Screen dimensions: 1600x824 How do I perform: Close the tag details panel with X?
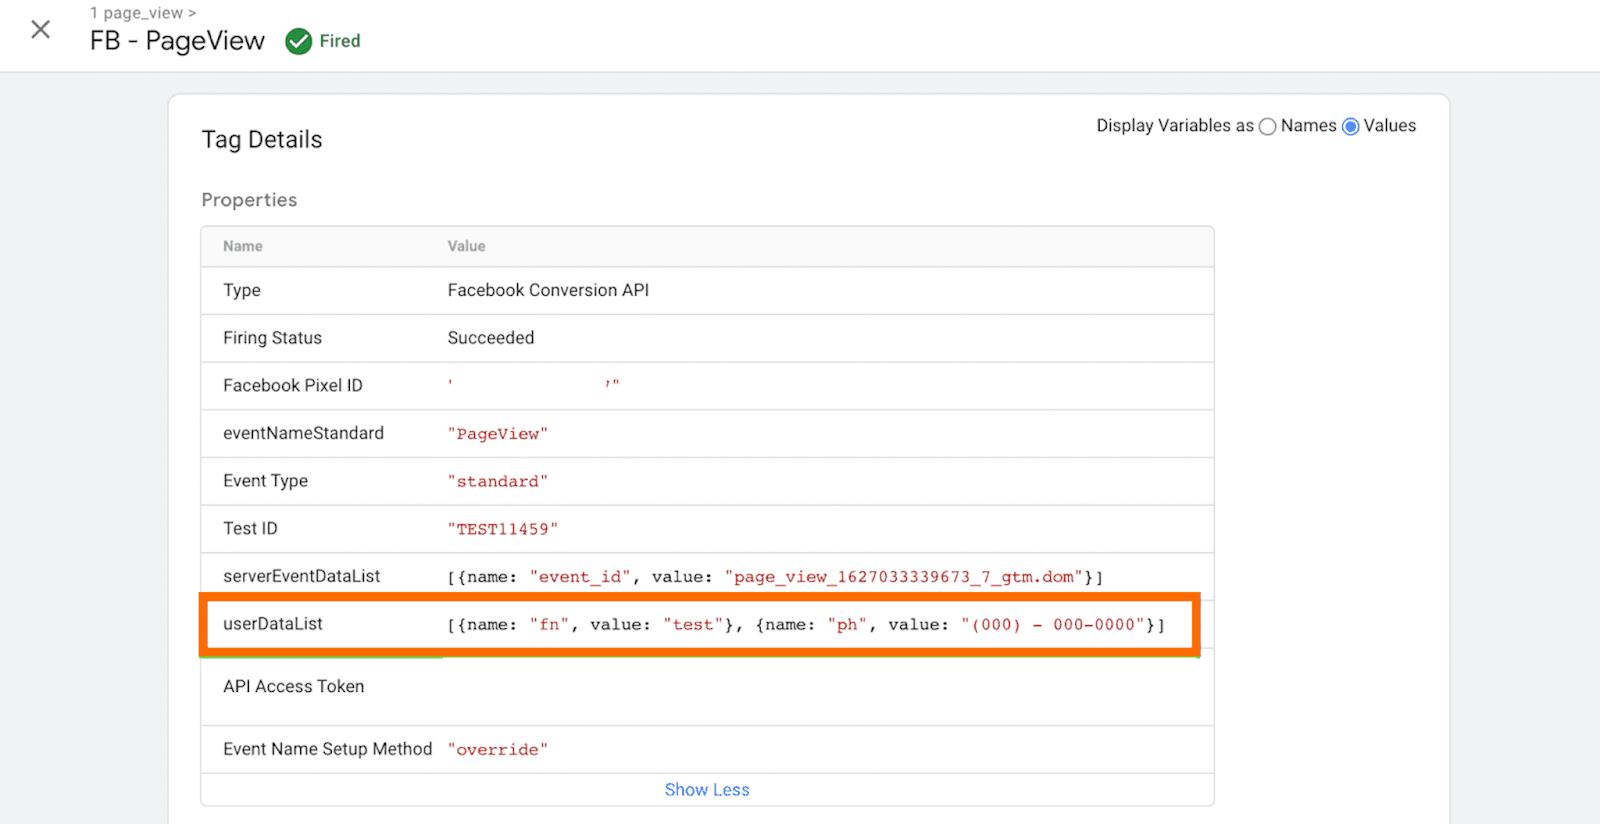click(41, 29)
